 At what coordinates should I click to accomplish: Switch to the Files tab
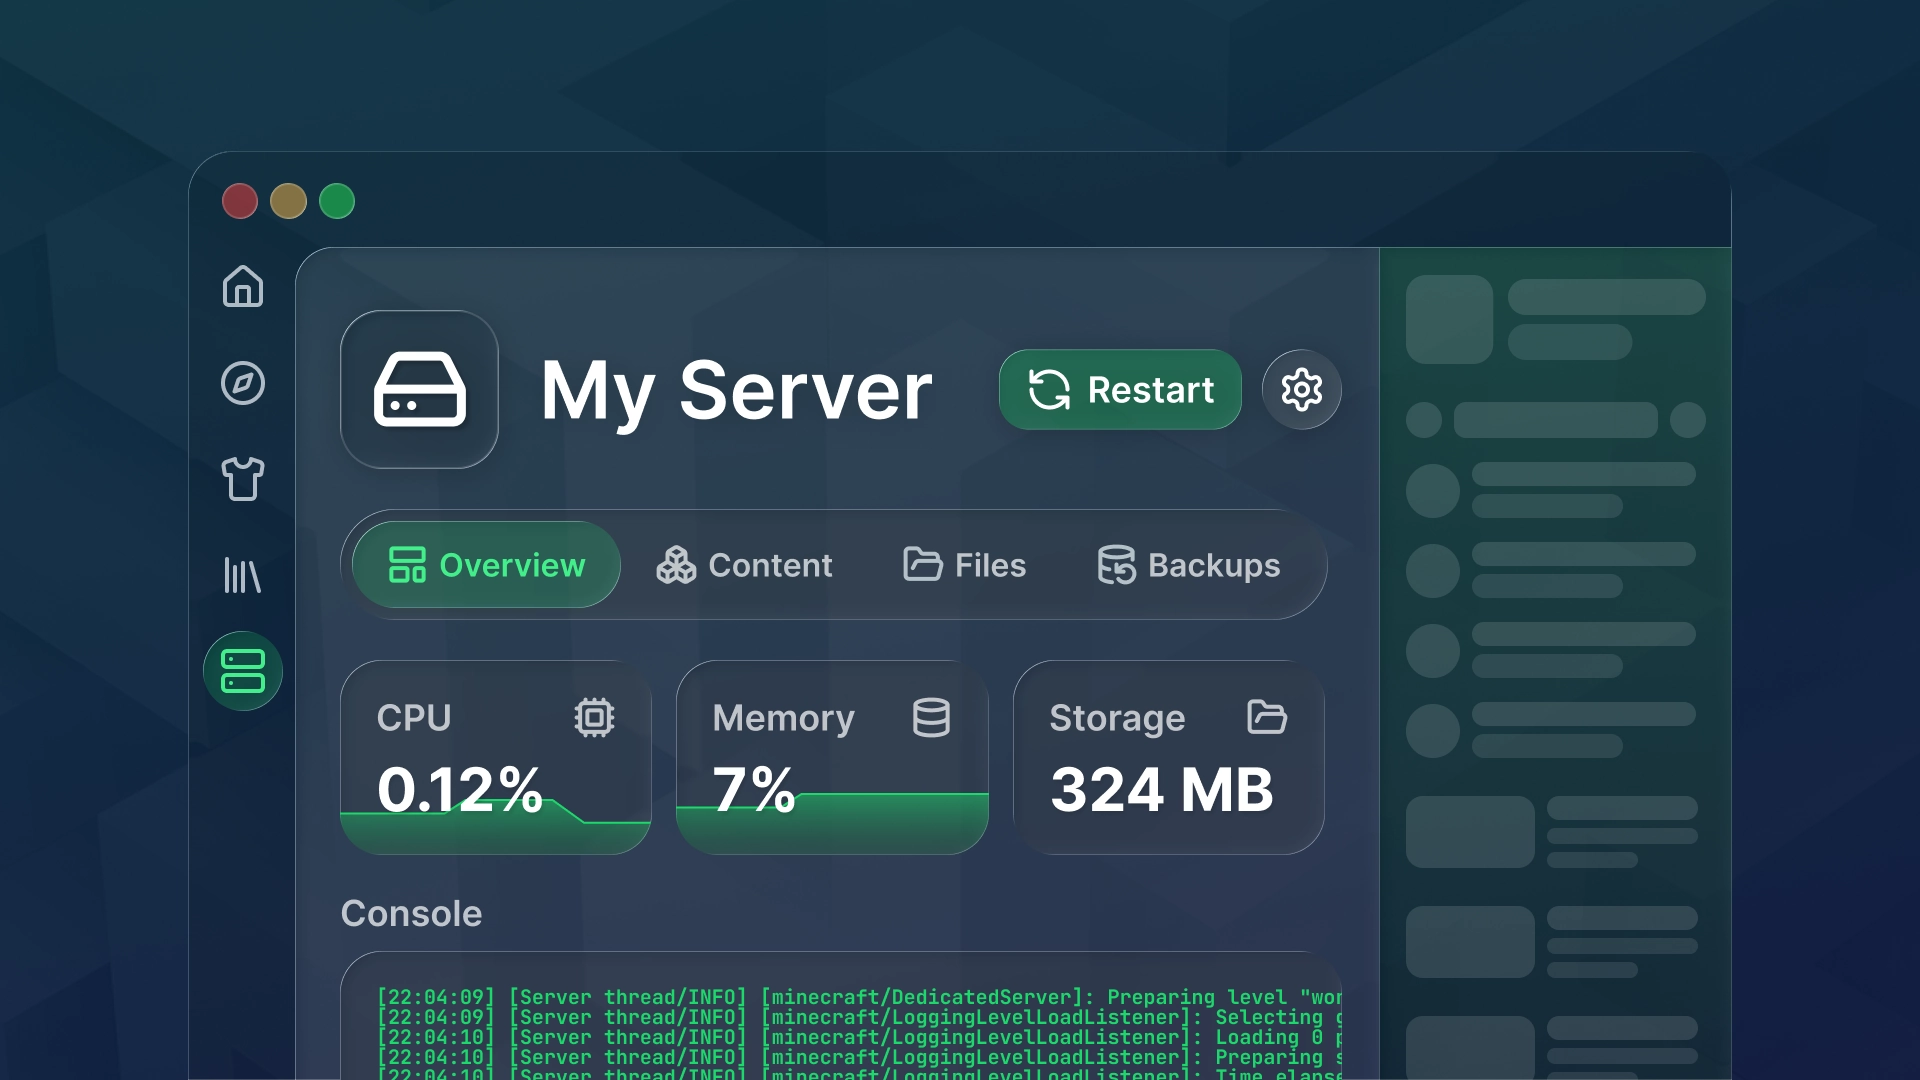(x=965, y=565)
